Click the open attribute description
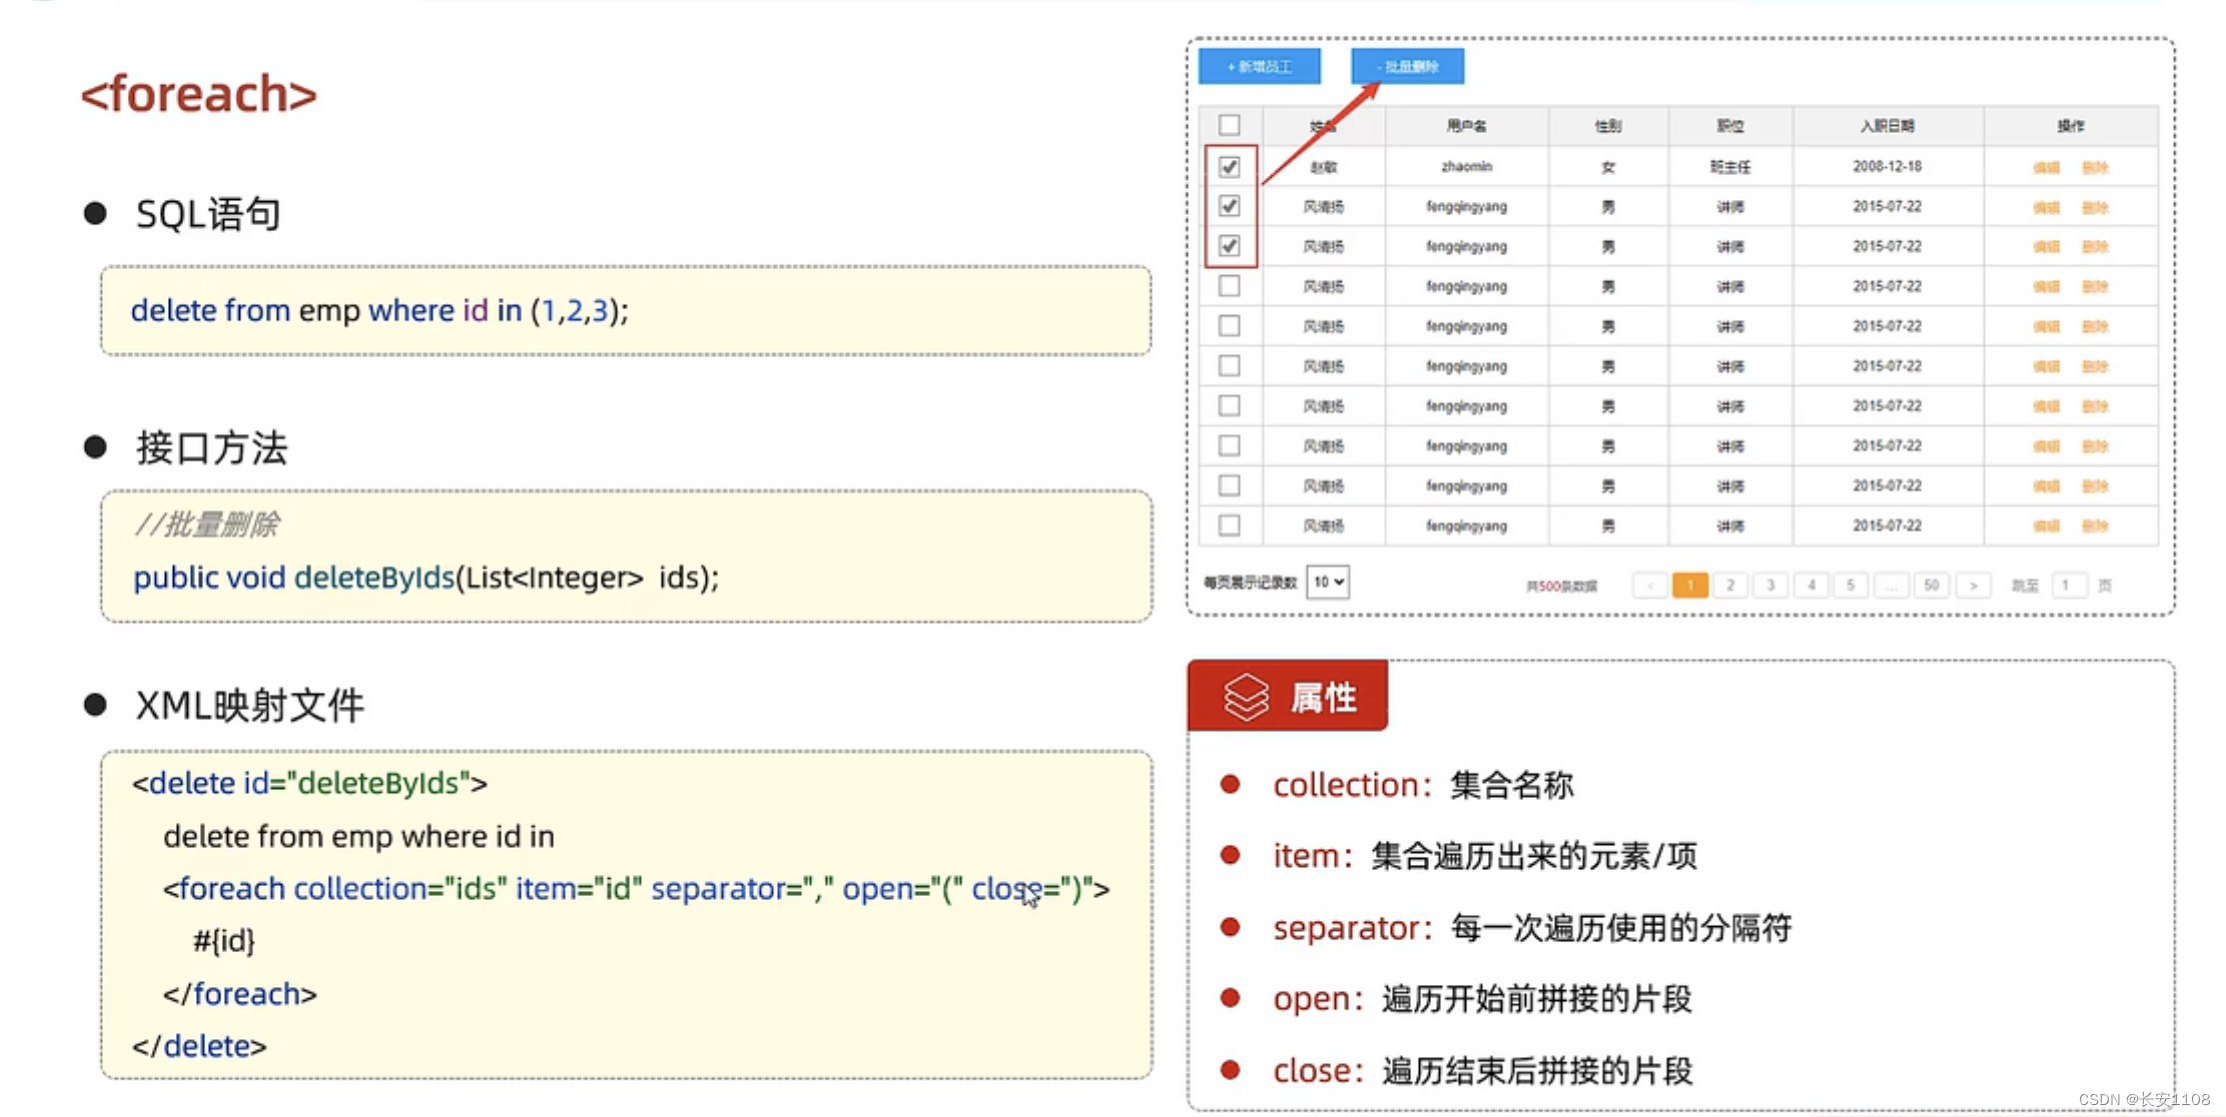2226x1117 pixels. click(1482, 999)
